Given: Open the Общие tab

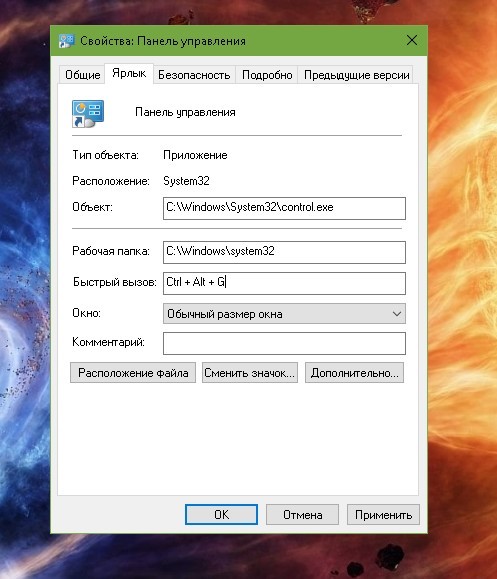Looking at the screenshot, I should pos(83,75).
